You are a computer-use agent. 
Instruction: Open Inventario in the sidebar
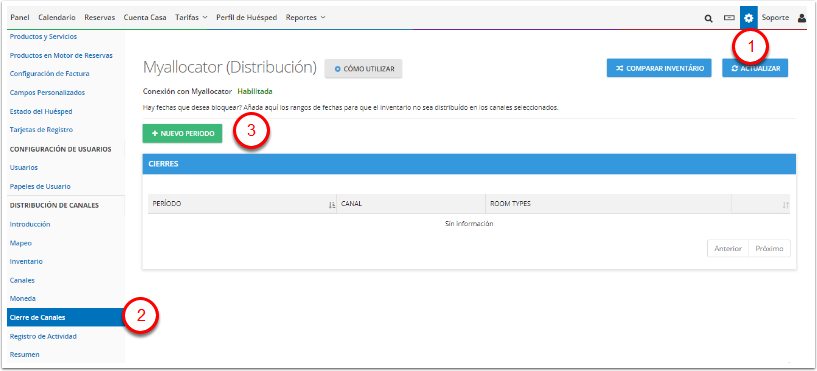click(x=26, y=262)
